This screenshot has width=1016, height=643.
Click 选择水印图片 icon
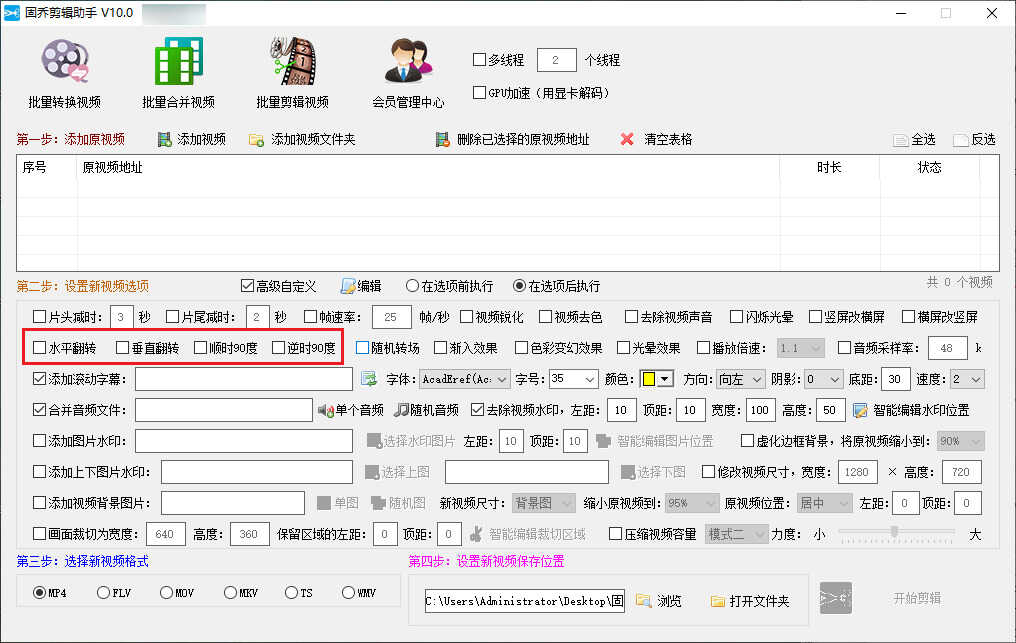[x=374, y=441]
